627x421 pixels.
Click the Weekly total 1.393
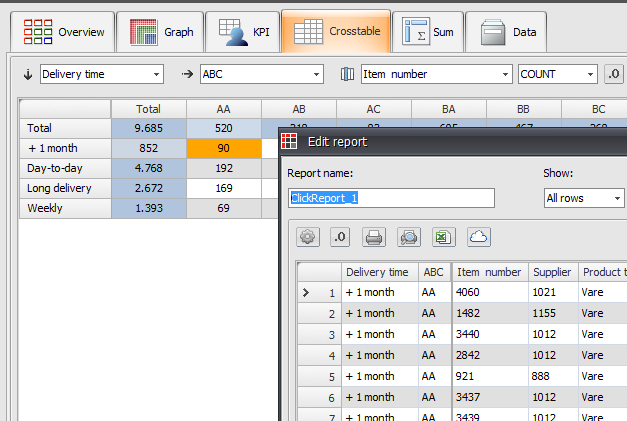coord(148,208)
